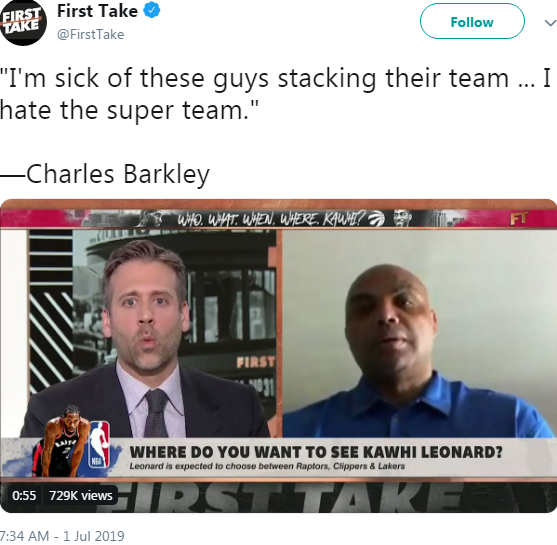The image size is (557, 545).
Task: Click the 0:55 video duration badge
Action: point(24,495)
